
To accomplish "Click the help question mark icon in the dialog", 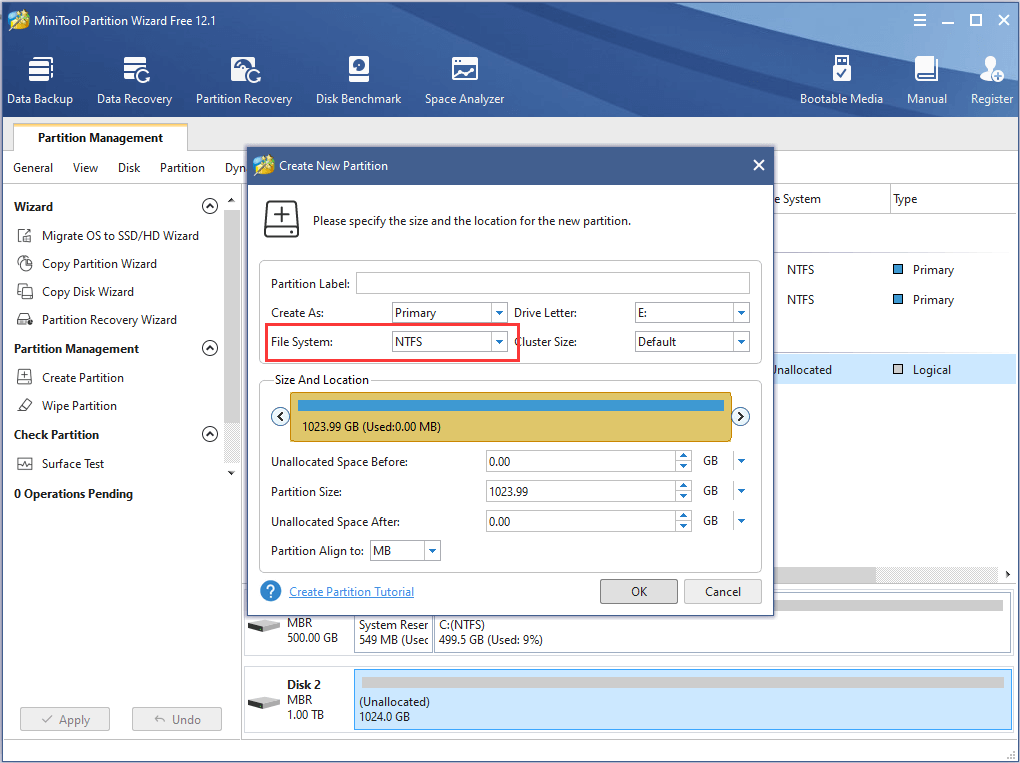I will click(x=271, y=591).
